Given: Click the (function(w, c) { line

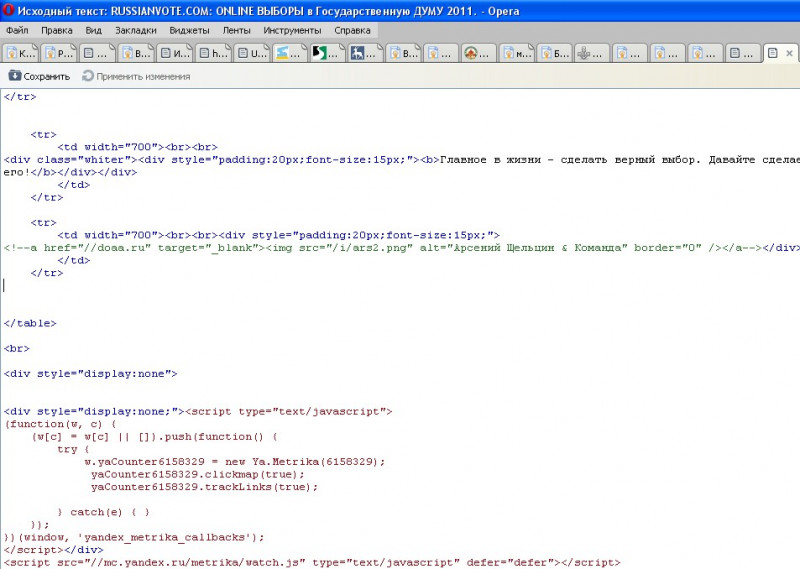Looking at the screenshot, I should click(61, 424).
